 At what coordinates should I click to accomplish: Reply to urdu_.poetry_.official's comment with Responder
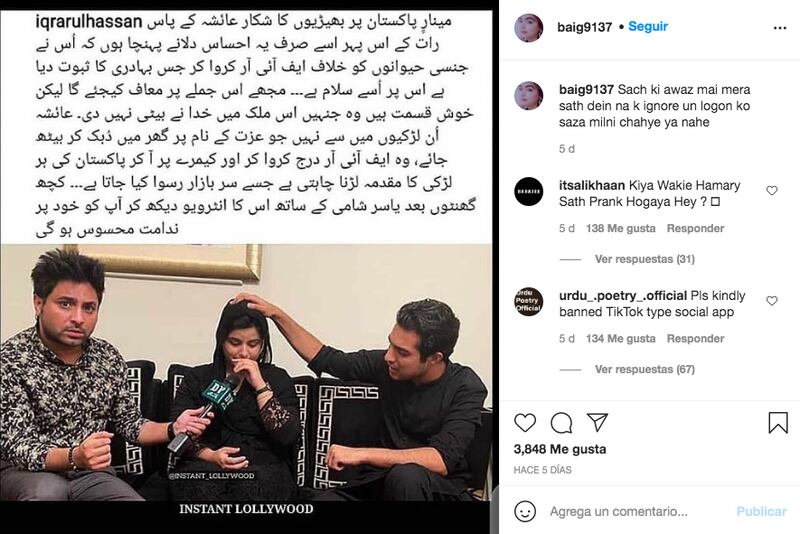(695, 339)
